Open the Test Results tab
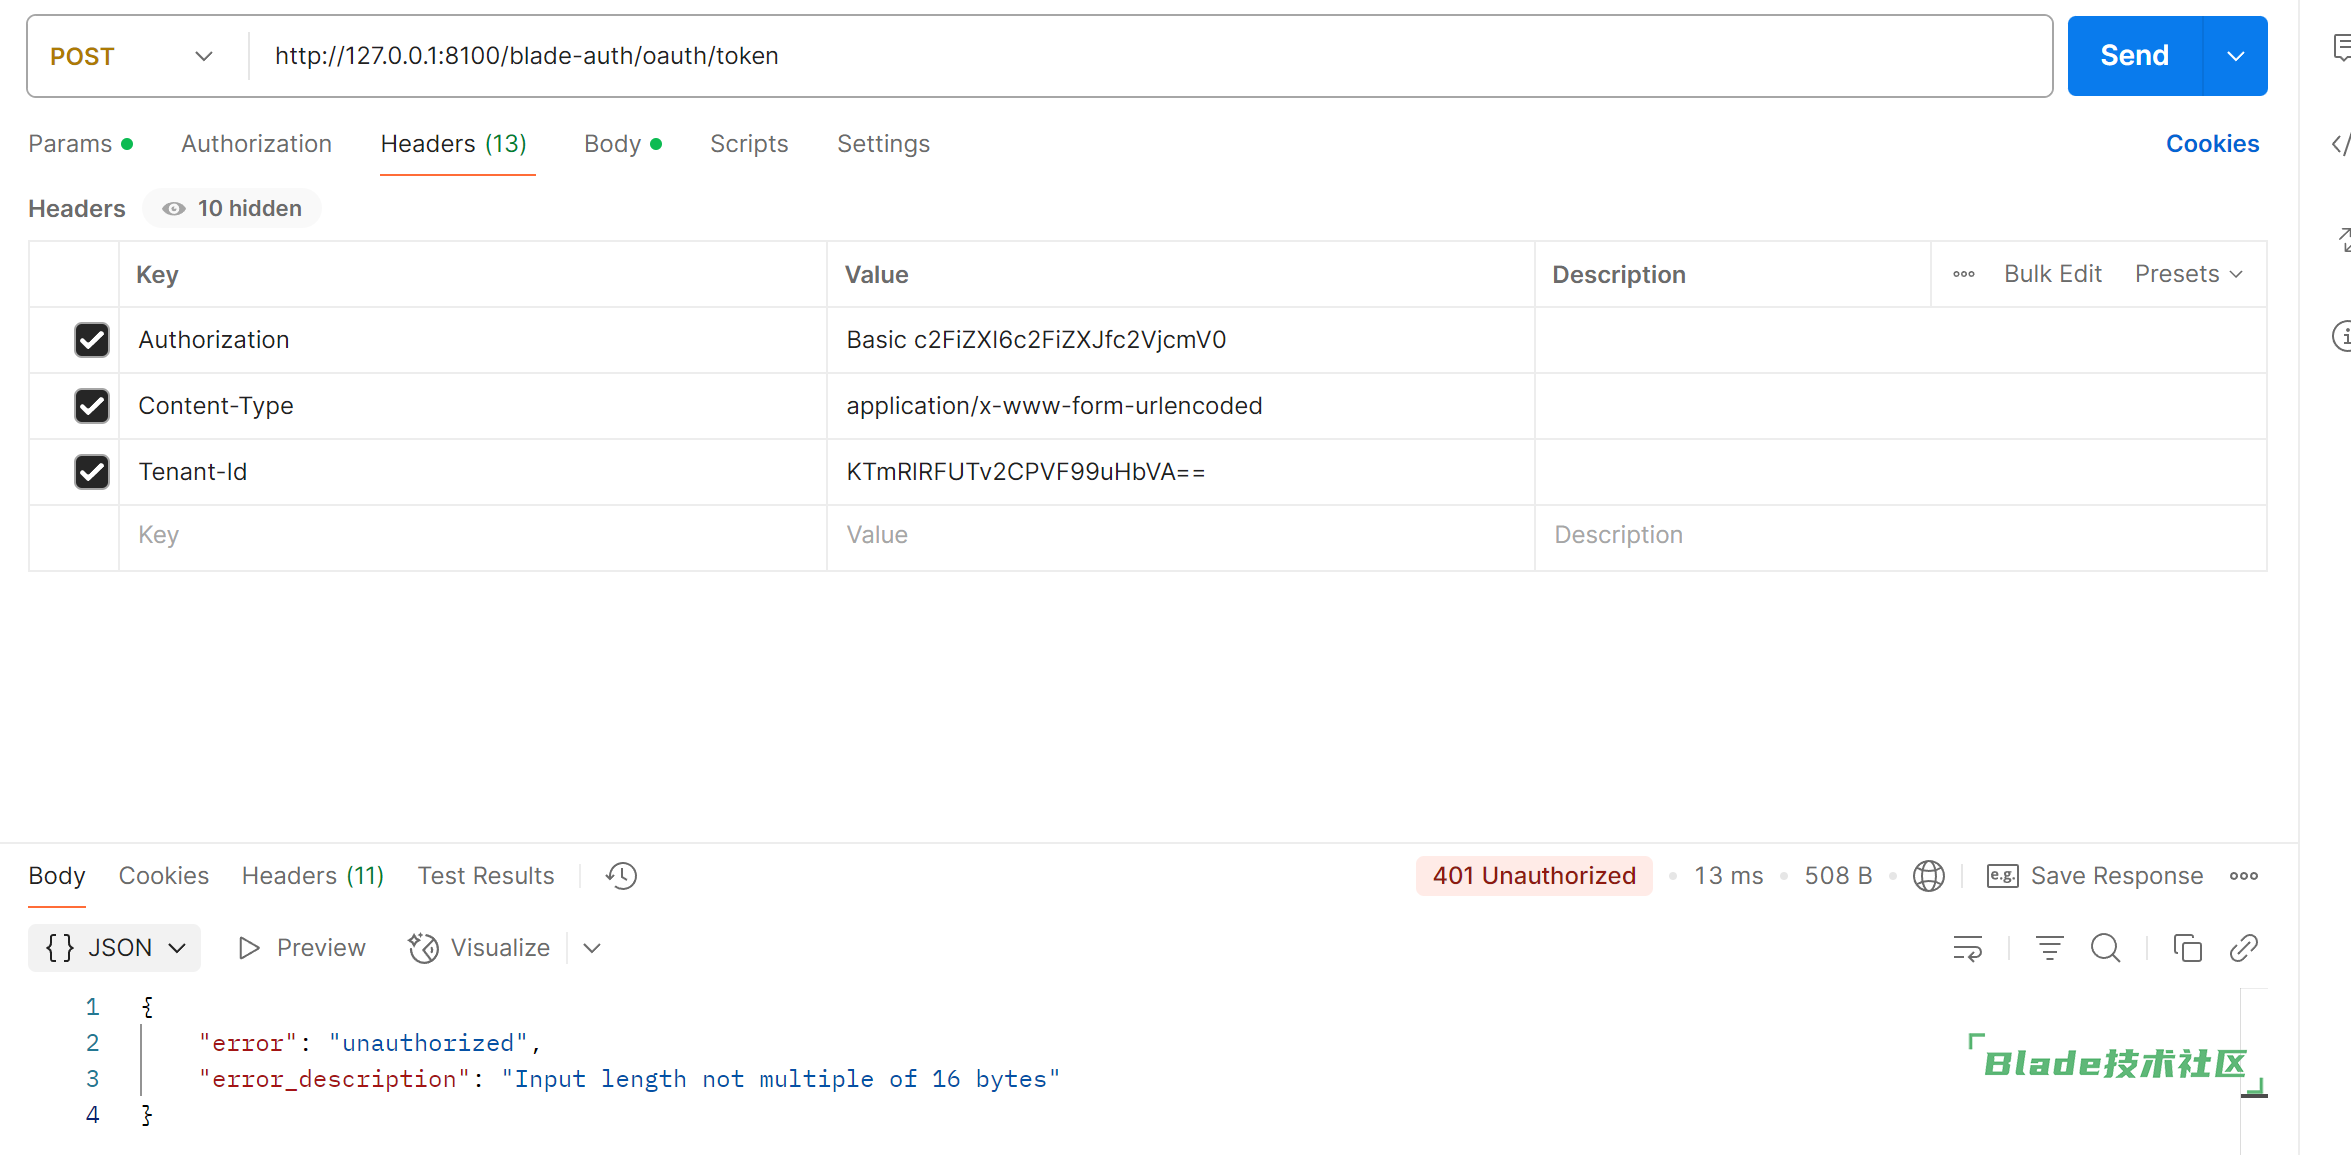Viewport: 2351px width, 1155px height. click(486, 876)
